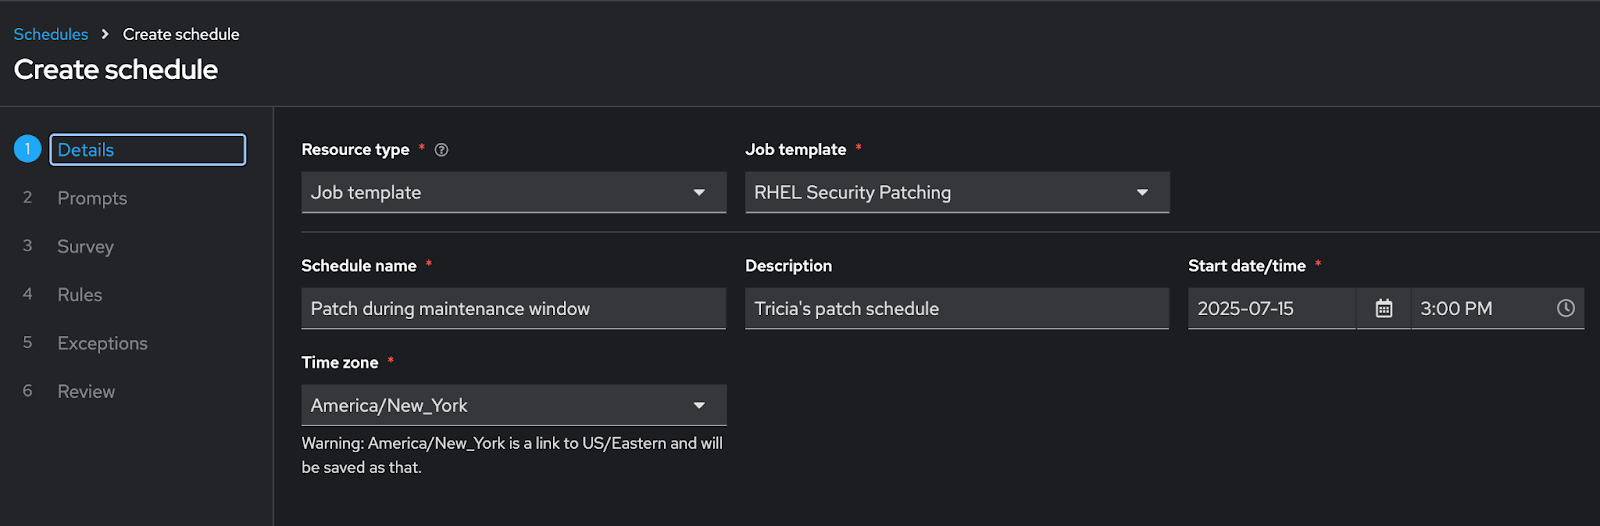The height and width of the screenshot is (526, 1600).
Task: Go to the Survey step
Action: coord(85,246)
